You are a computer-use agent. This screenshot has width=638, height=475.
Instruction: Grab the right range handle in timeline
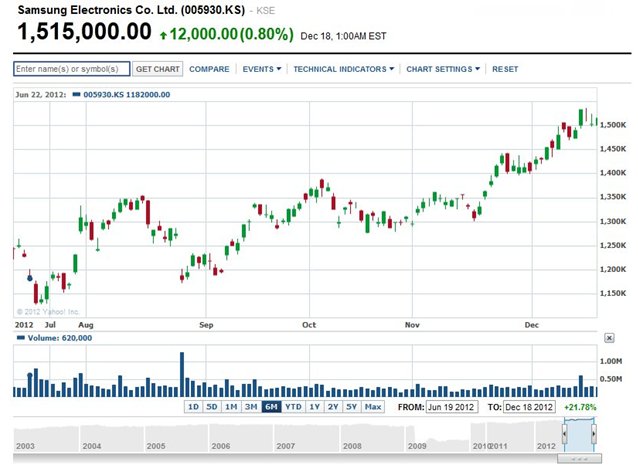point(594,433)
